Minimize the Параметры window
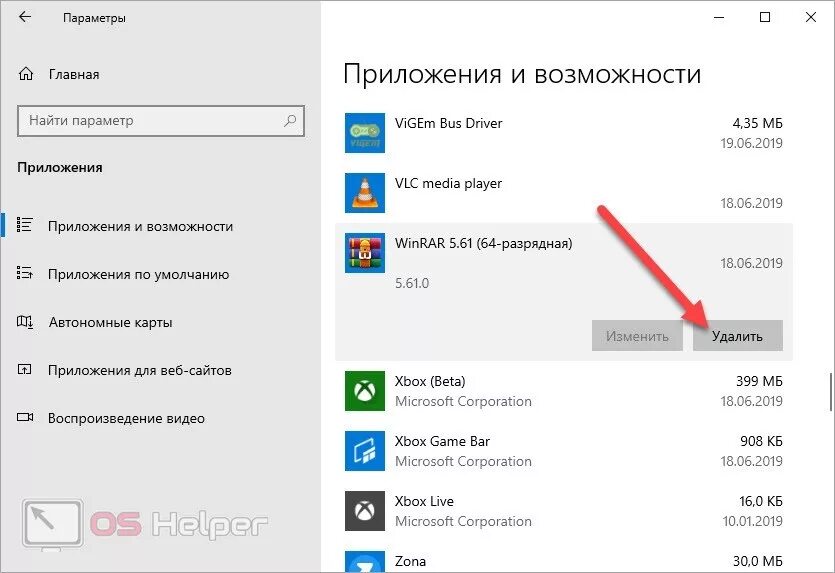 coord(719,17)
